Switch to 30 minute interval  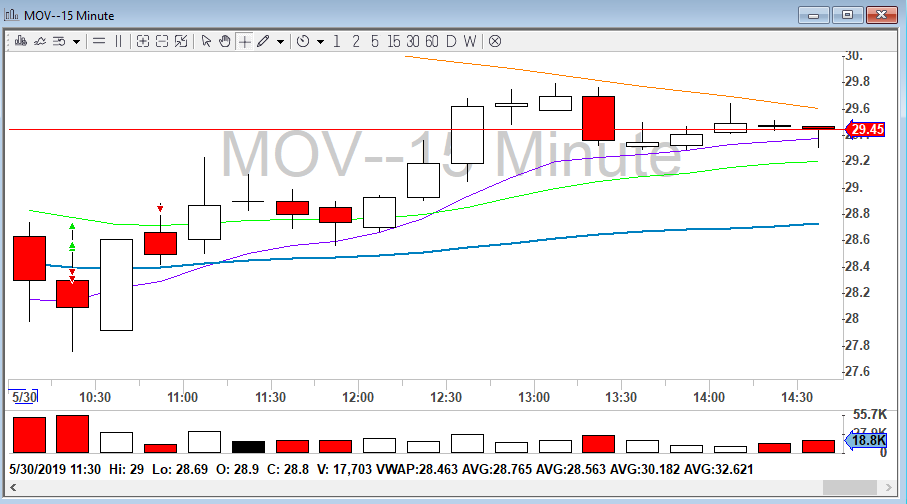click(x=412, y=41)
